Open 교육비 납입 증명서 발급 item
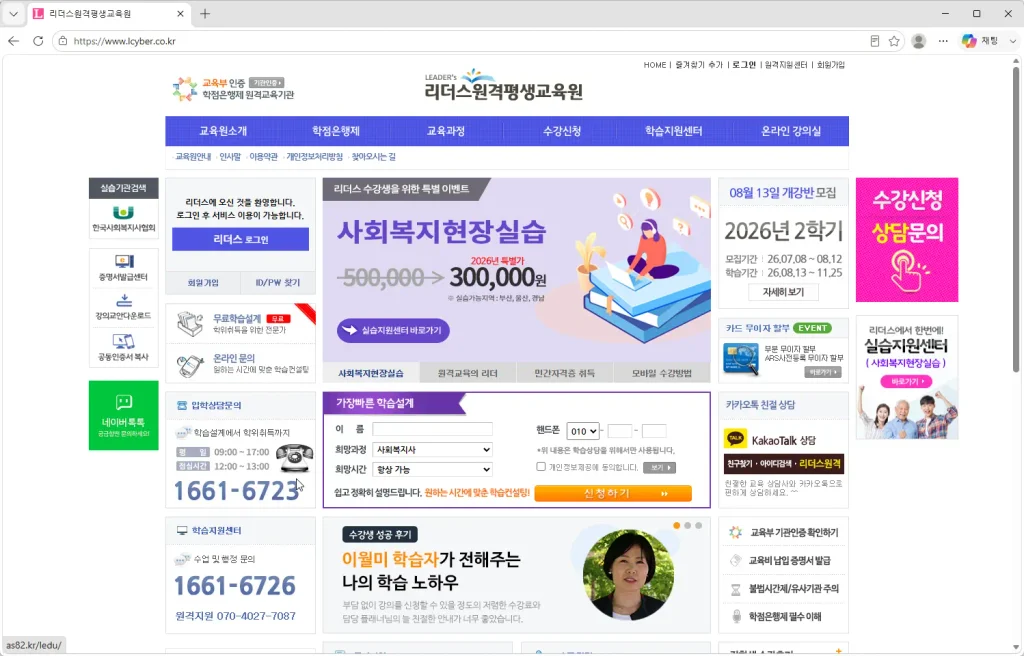 pyautogui.click(x=780, y=561)
